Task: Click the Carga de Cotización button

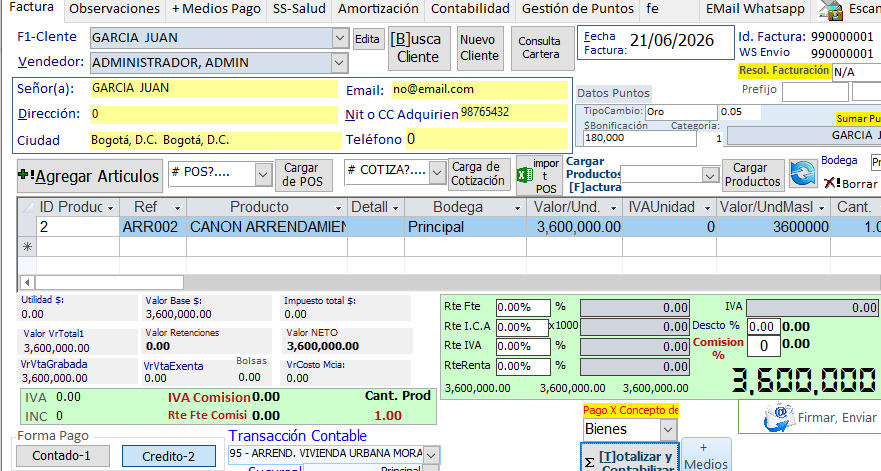Action: (477, 174)
